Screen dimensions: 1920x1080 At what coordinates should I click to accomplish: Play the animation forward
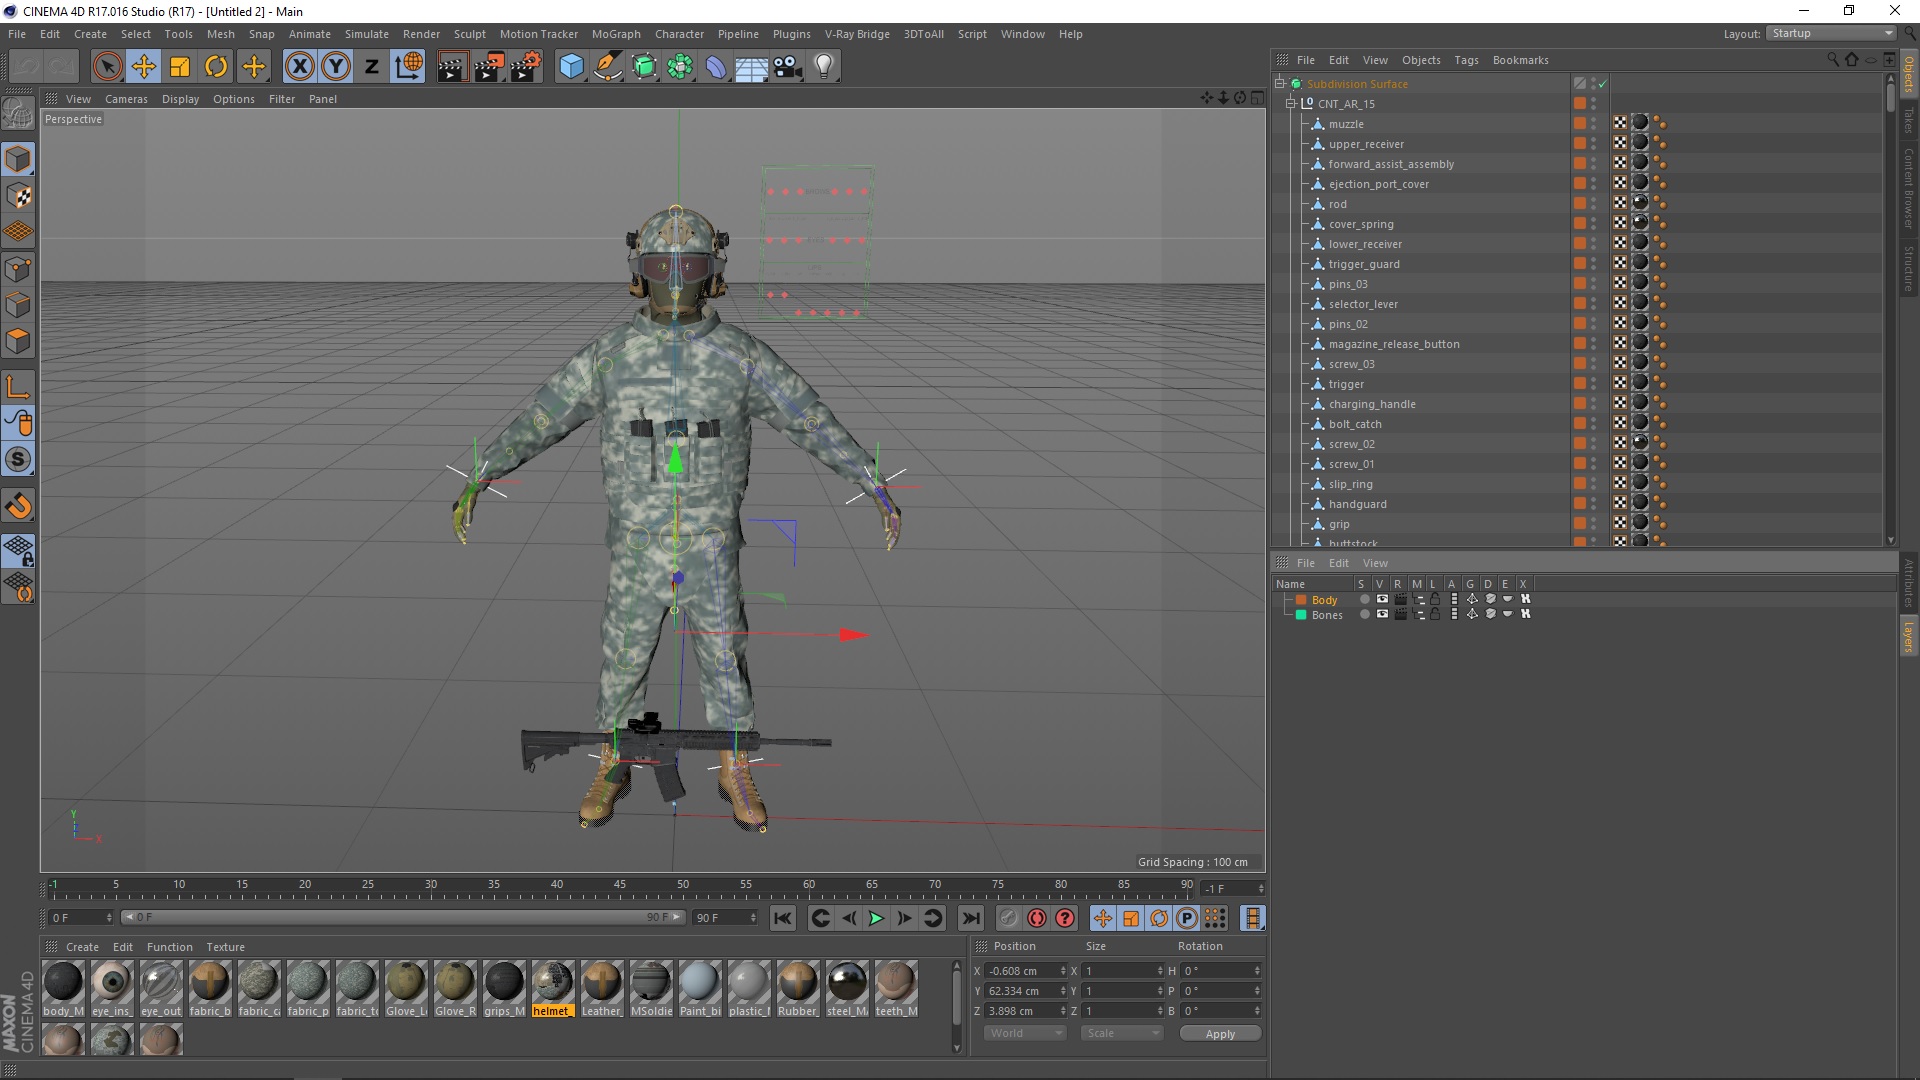tap(876, 918)
